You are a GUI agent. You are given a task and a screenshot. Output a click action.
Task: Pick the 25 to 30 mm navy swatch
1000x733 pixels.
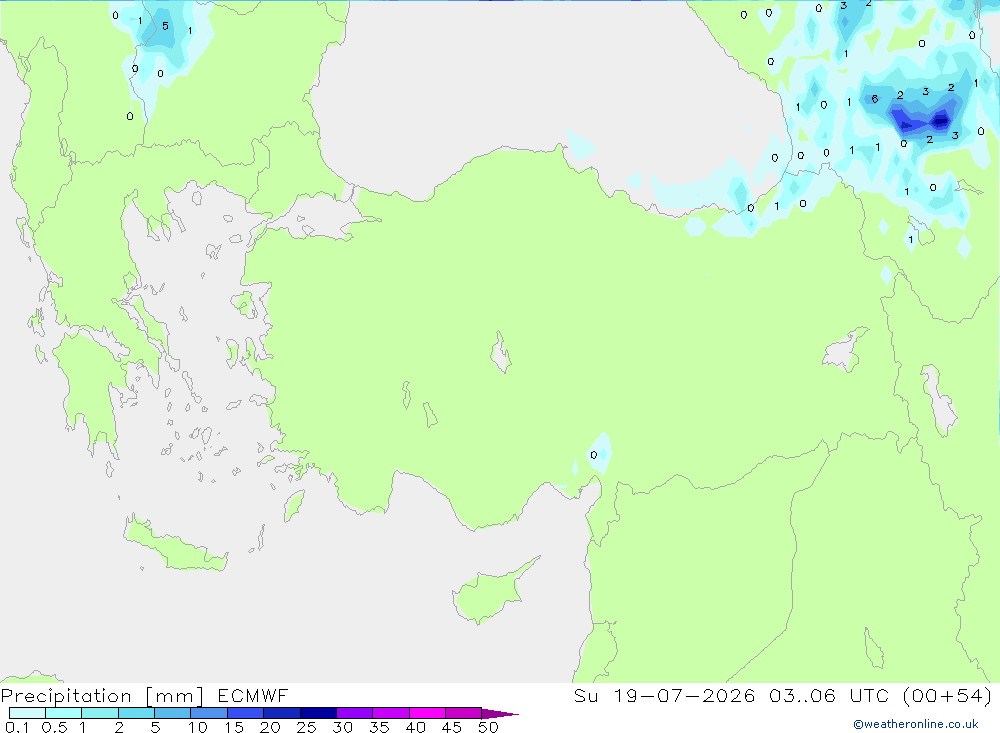[318, 713]
